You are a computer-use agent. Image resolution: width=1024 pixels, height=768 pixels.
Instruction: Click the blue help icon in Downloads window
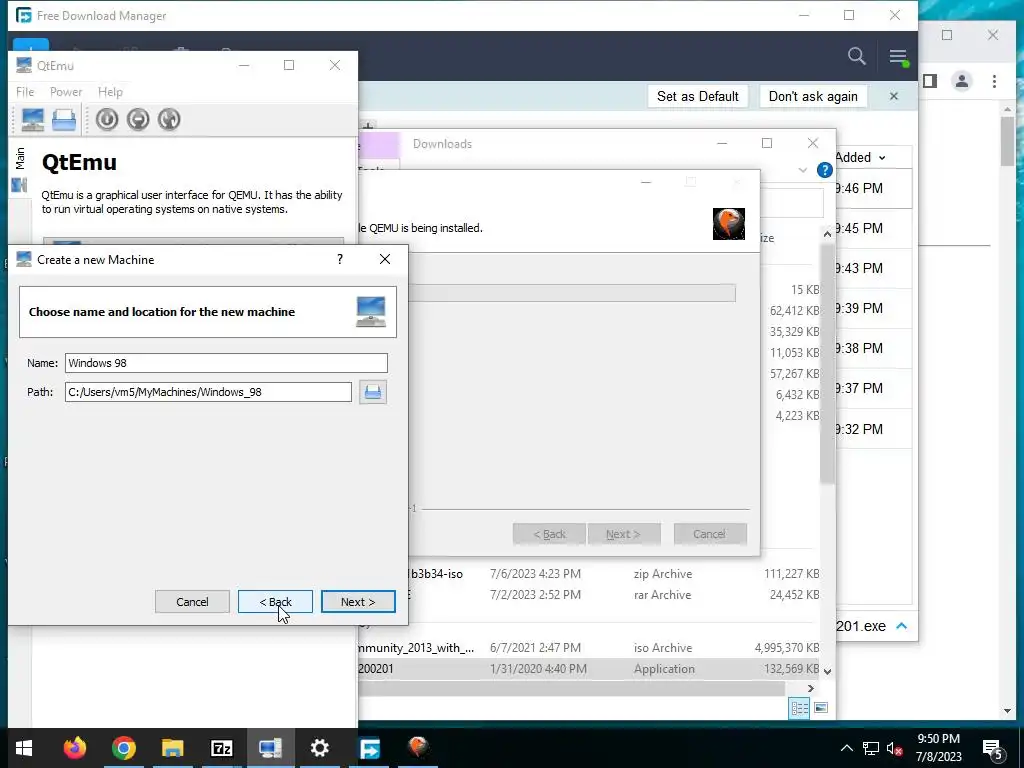pyautogui.click(x=825, y=170)
